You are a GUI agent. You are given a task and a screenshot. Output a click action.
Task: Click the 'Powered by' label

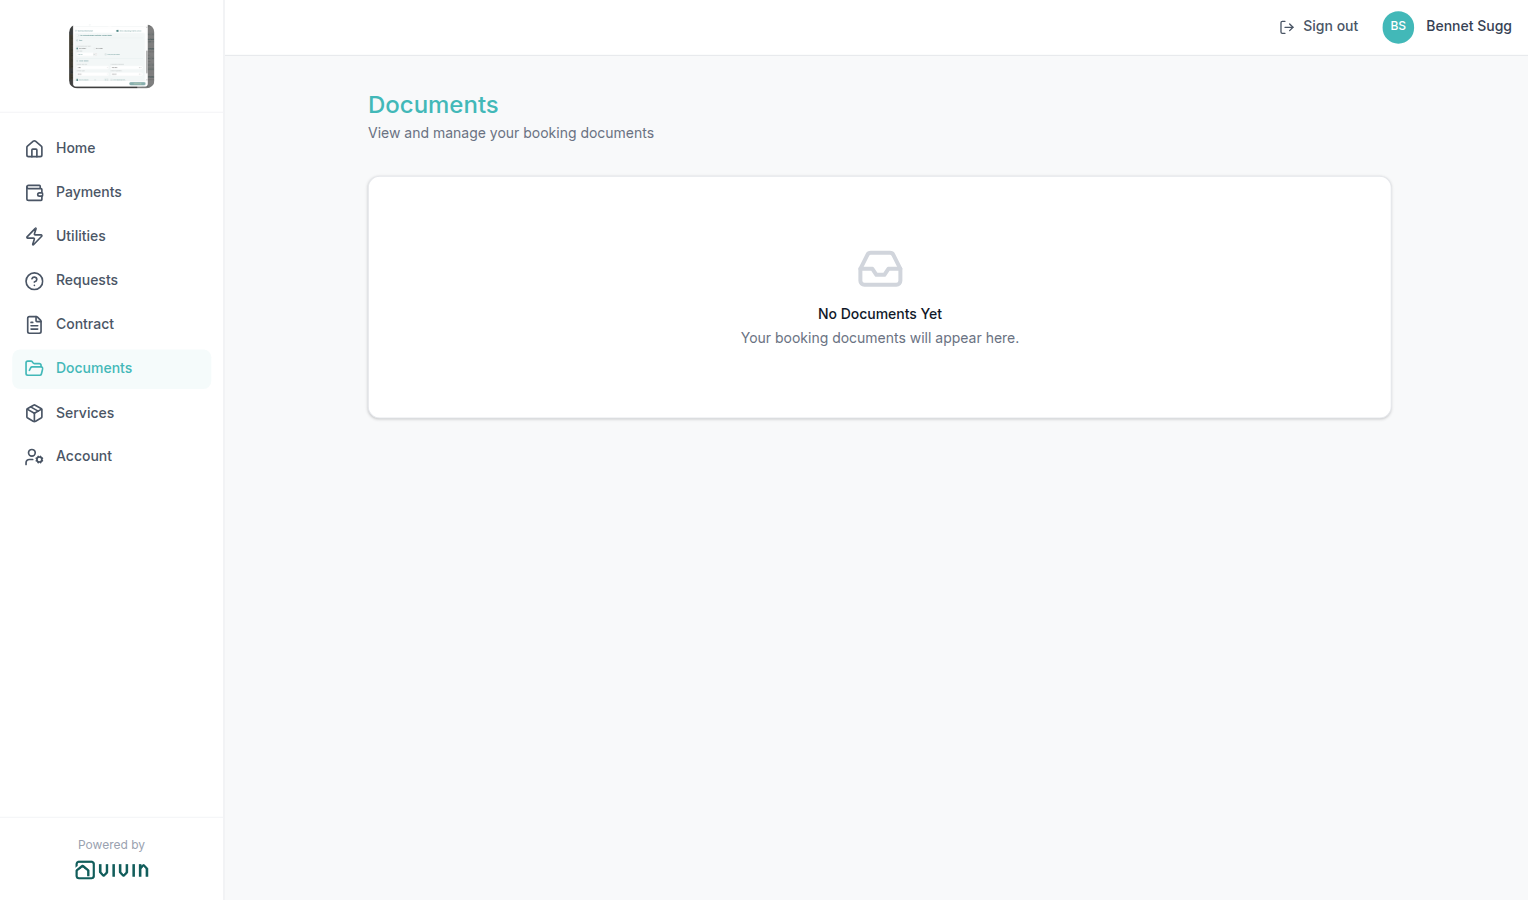[x=112, y=845]
